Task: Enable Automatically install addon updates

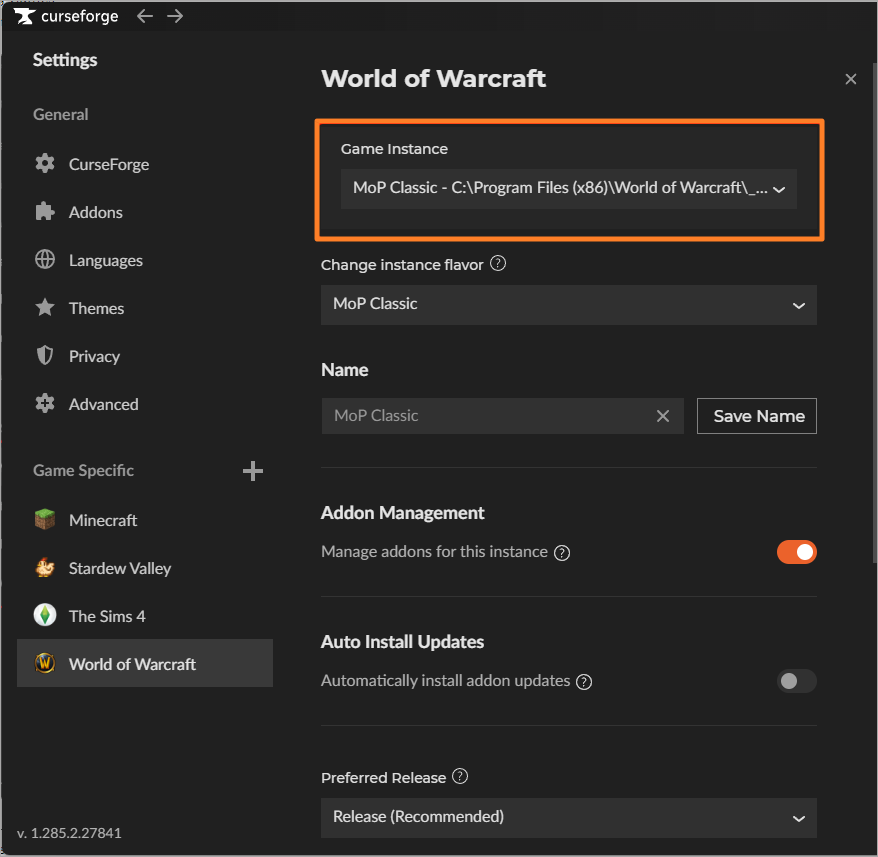Action: [796, 681]
